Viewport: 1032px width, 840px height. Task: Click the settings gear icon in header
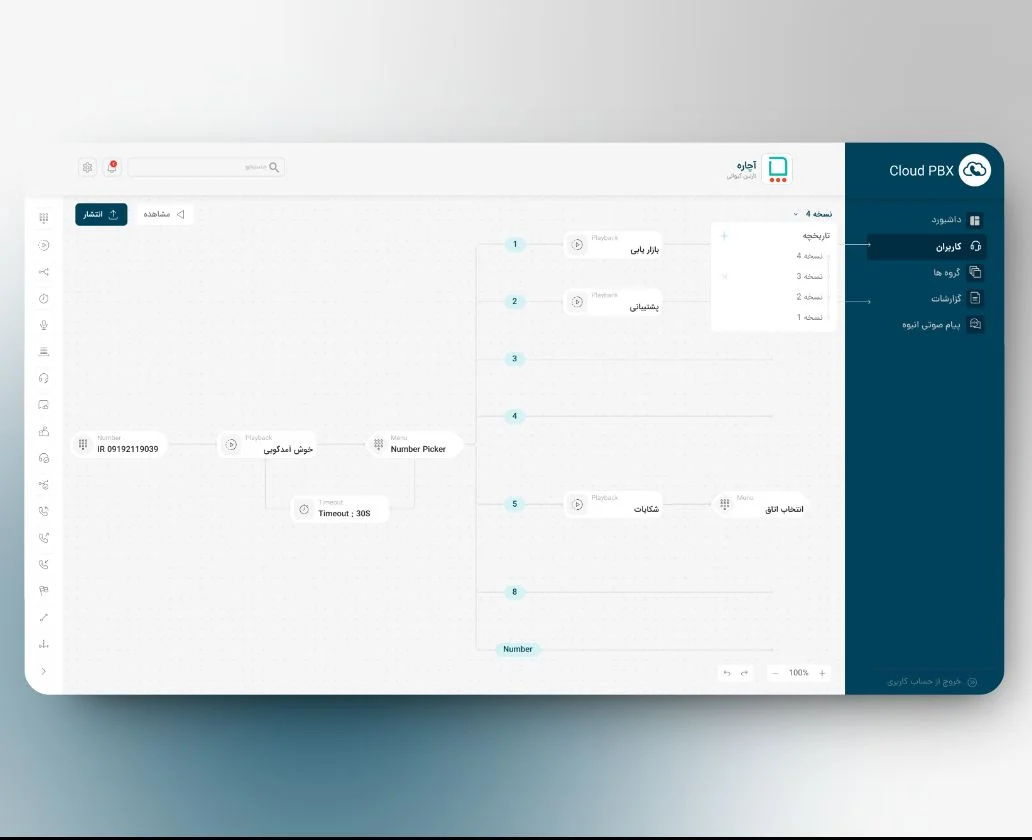[88, 167]
